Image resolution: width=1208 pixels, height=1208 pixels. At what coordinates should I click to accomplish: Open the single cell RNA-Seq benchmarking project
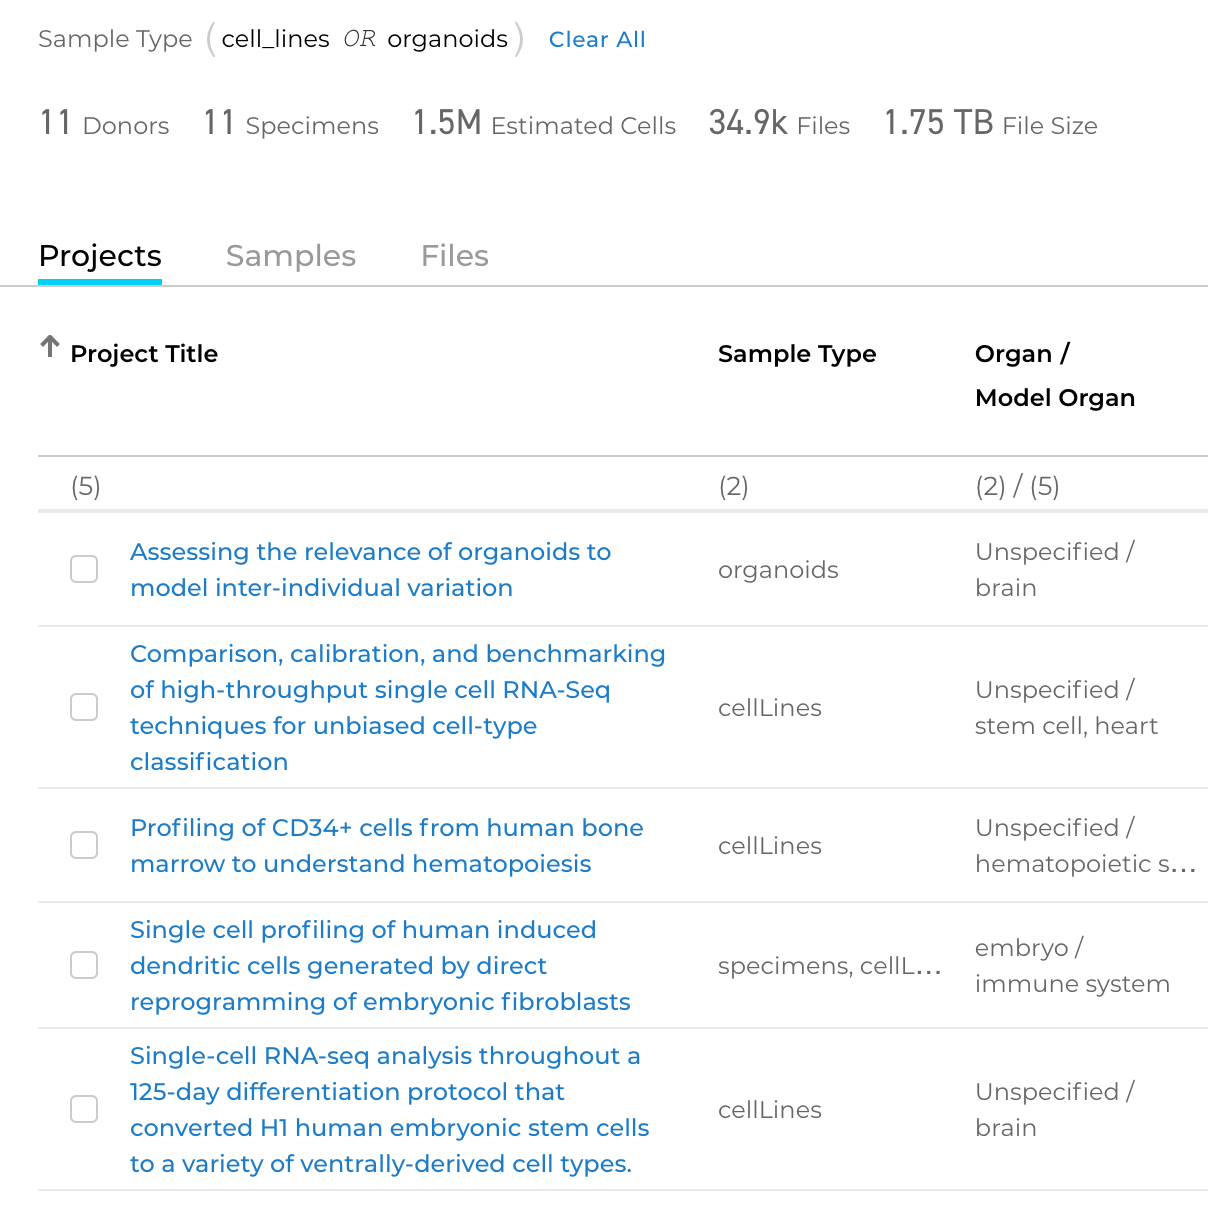pyautogui.click(x=397, y=707)
